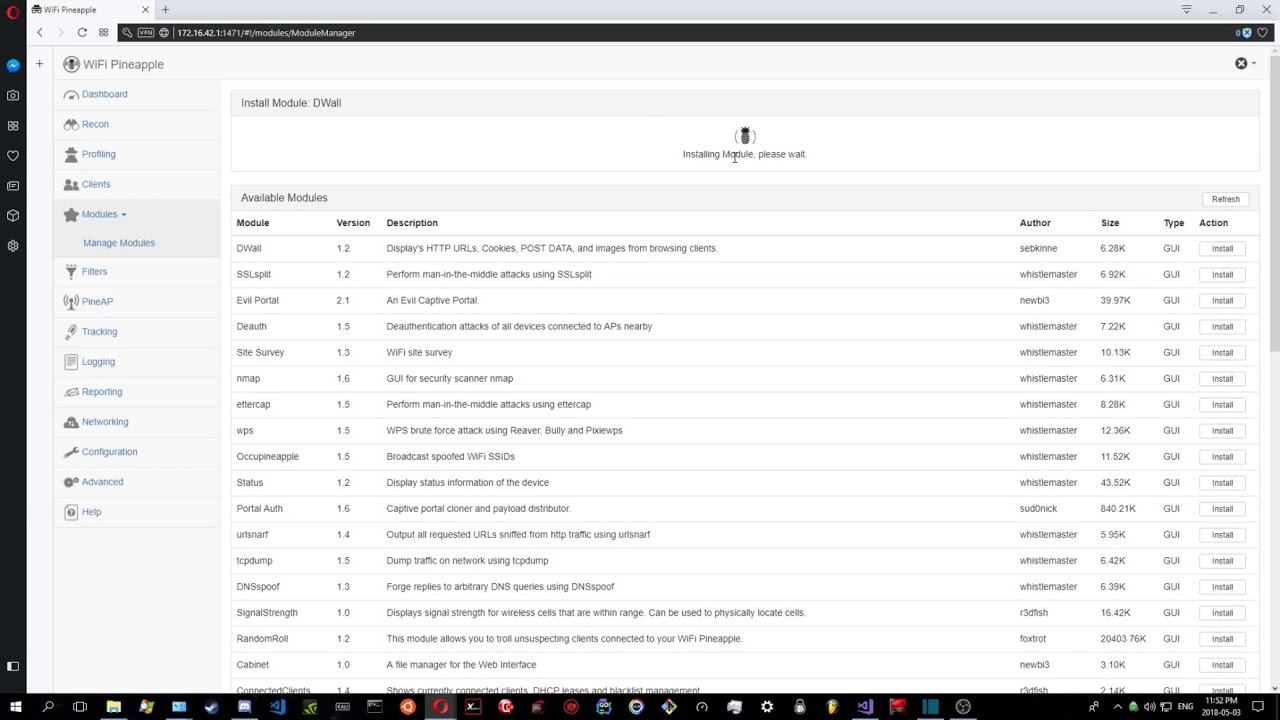Install the nmap module
Screen dimensions: 1280x720
1222,378
